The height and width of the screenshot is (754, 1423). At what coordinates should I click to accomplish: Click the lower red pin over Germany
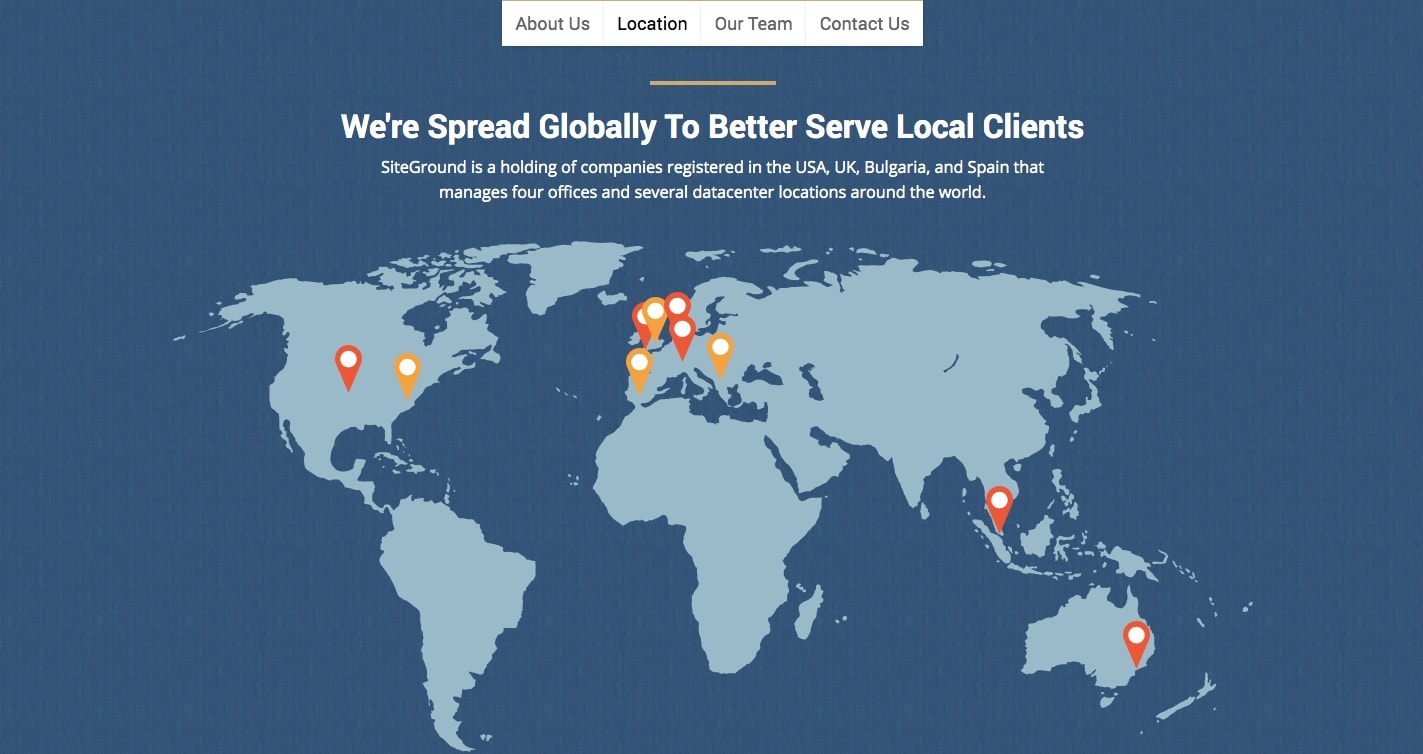coord(682,337)
